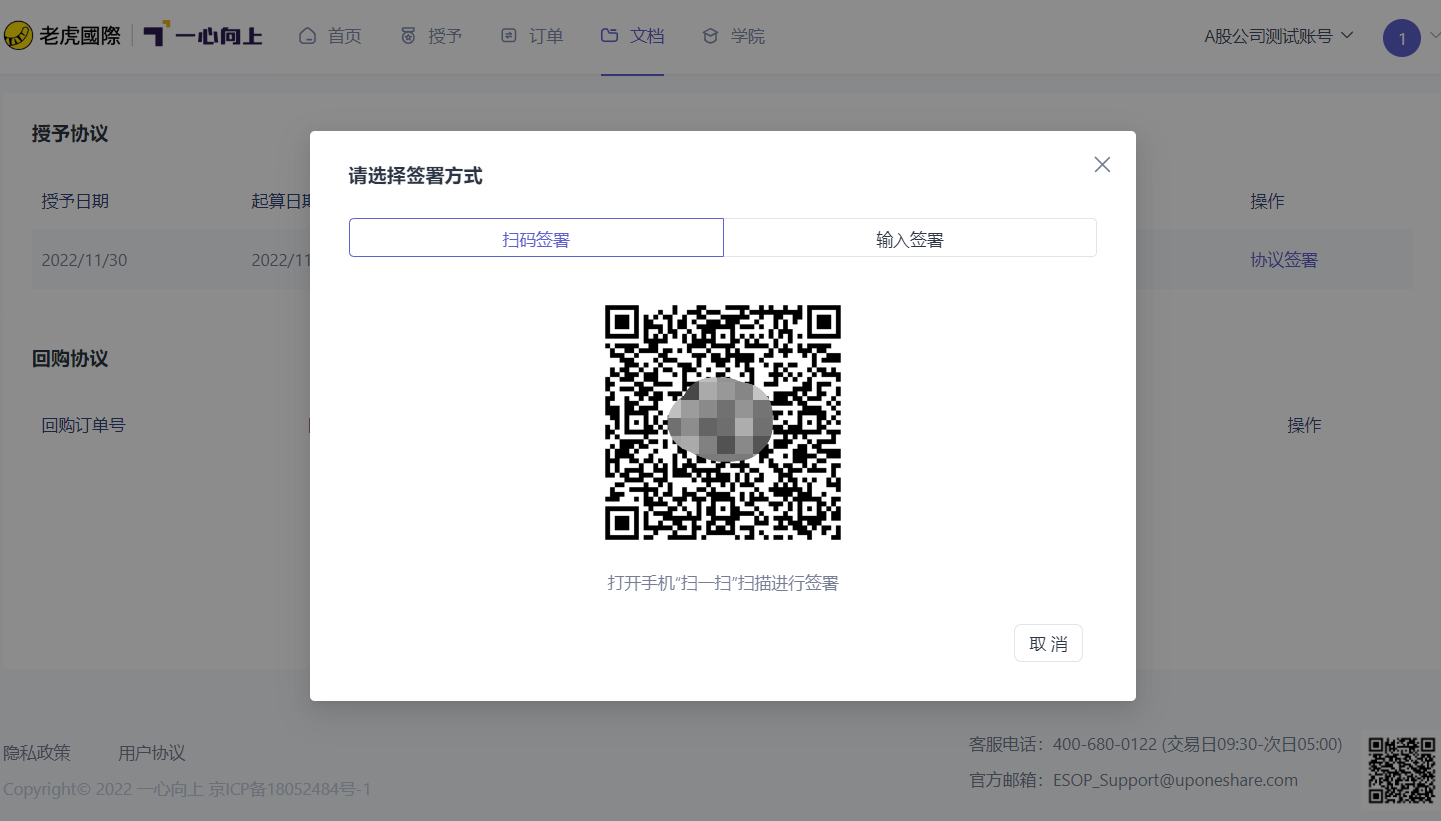
Task: Click the order icon beside 订单
Action: [509, 36]
